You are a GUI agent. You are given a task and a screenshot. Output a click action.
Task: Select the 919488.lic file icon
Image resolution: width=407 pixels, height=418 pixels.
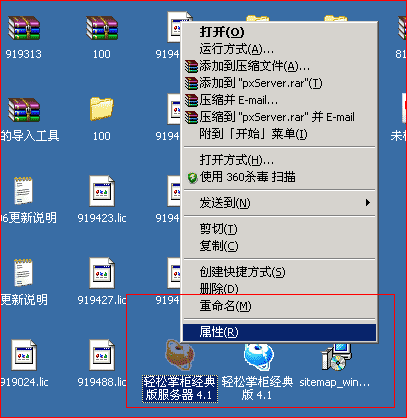(102, 355)
